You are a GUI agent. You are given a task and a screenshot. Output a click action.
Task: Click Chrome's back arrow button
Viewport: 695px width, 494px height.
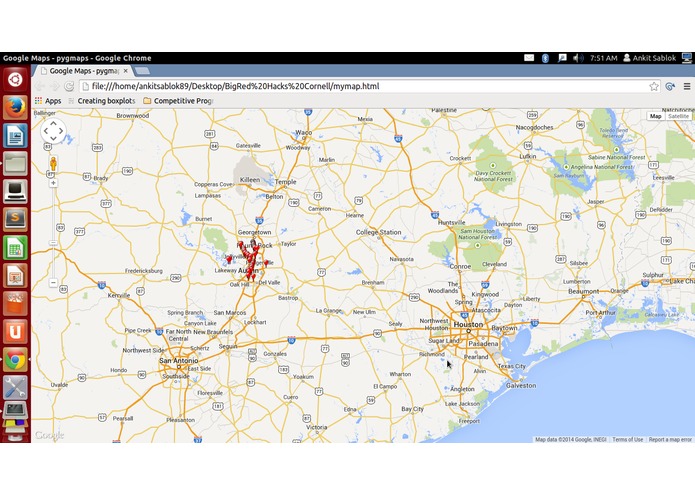40,86
